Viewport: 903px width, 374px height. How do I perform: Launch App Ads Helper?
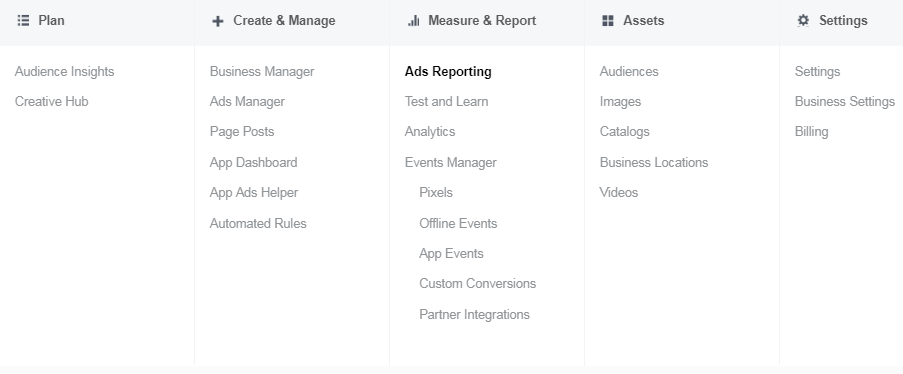(254, 192)
